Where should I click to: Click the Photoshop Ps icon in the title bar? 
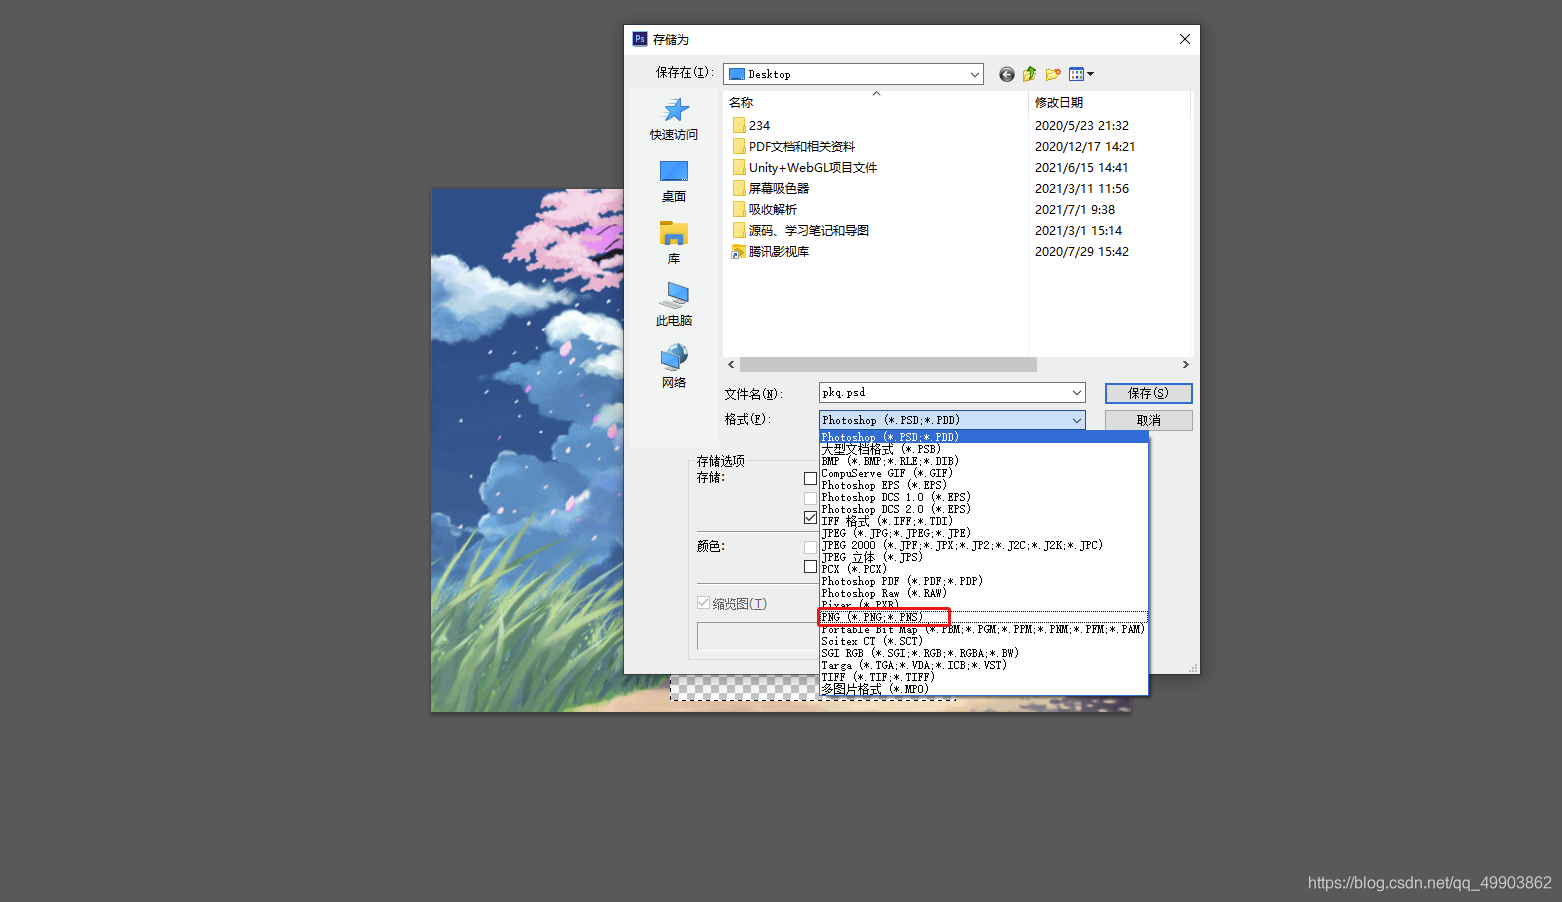640,39
